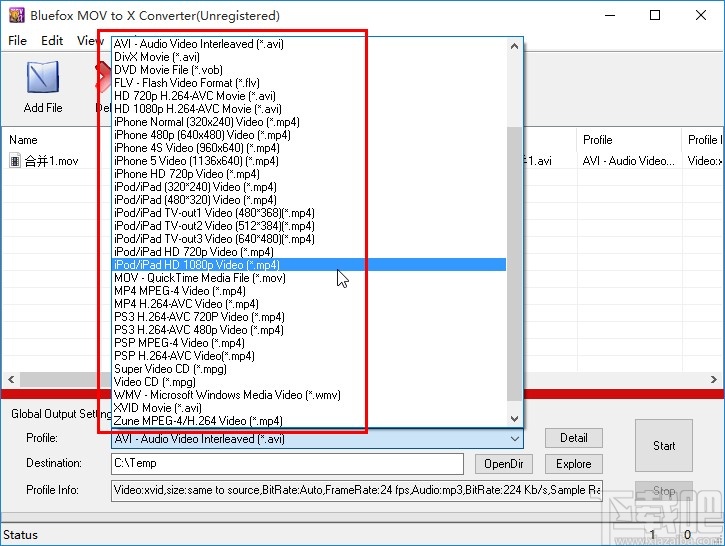Open the File menu
The width and height of the screenshot is (725, 546).
click(18, 41)
